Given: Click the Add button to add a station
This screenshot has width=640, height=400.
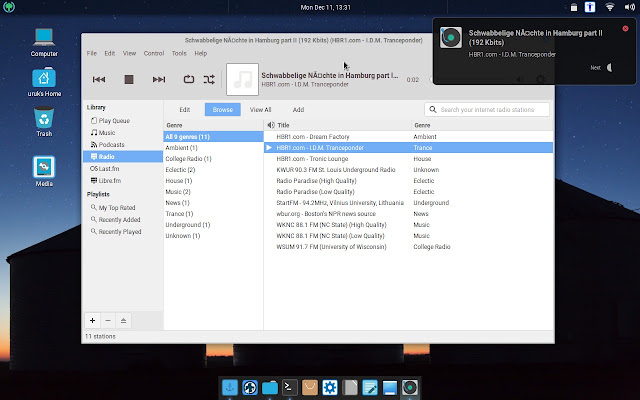Looking at the screenshot, I should pos(298,109).
